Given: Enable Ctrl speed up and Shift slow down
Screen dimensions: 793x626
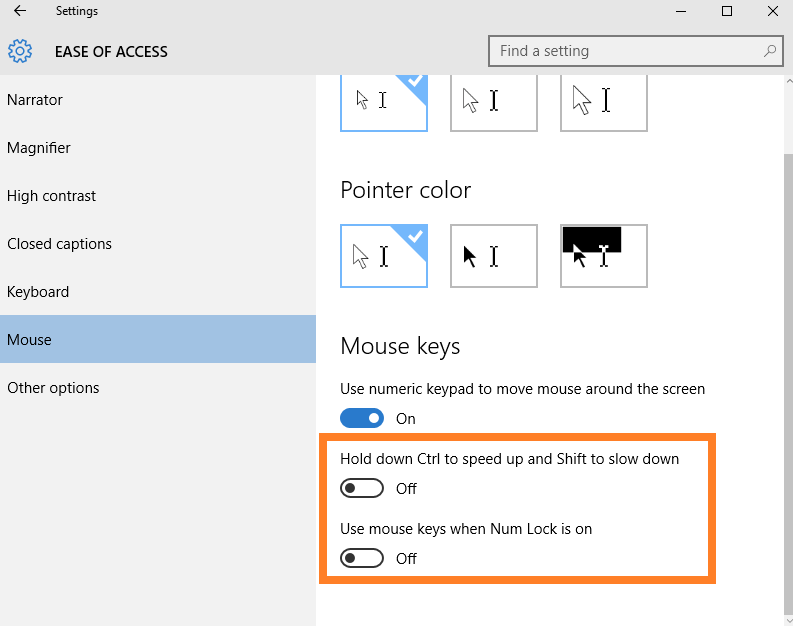Looking at the screenshot, I should (362, 488).
